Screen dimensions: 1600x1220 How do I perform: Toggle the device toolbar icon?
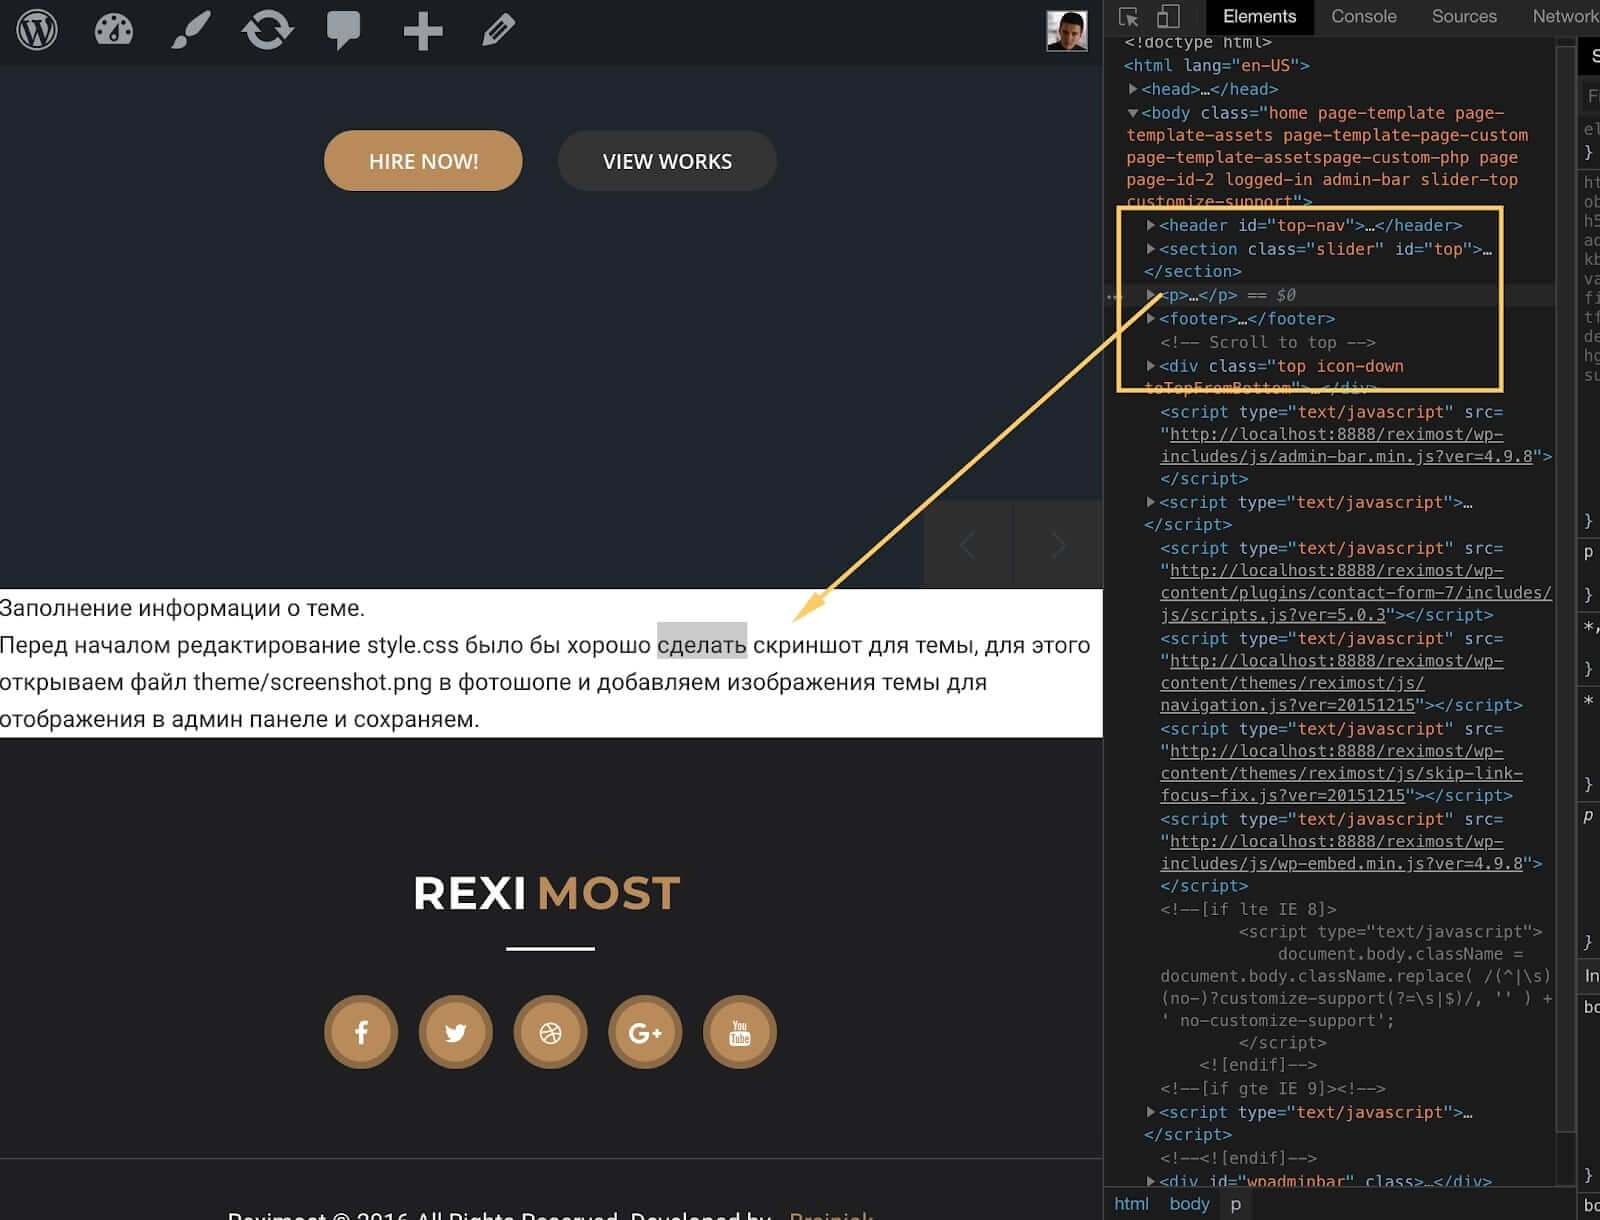point(1168,17)
